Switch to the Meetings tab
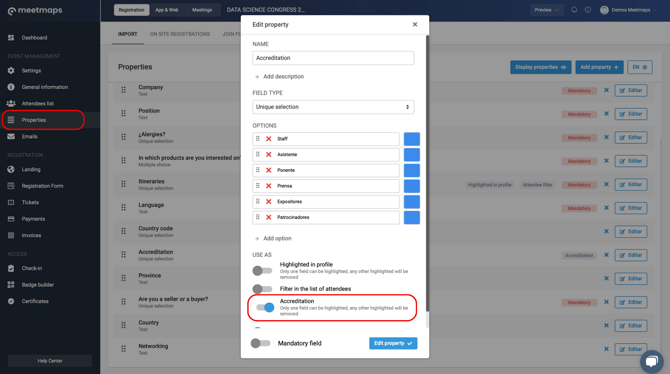The height and width of the screenshot is (374, 670). pyautogui.click(x=202, y=10)
